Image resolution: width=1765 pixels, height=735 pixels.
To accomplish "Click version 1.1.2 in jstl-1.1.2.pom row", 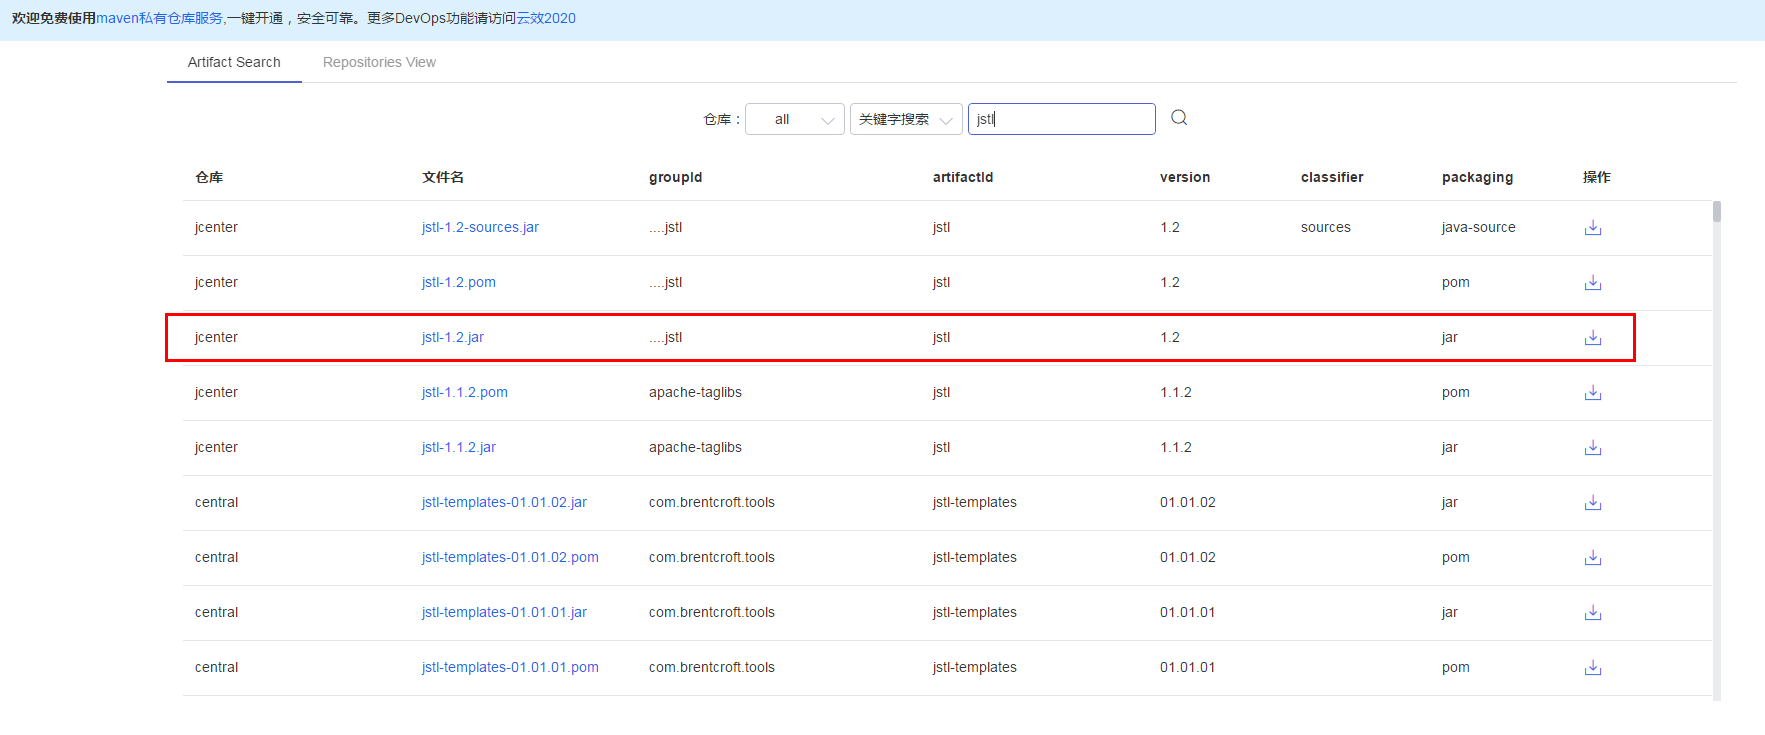I will coord(1176,392).
